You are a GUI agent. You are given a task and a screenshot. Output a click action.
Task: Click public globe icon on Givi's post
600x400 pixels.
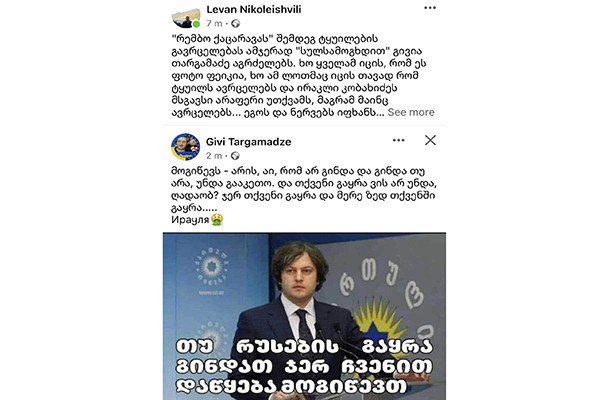[x=235, y=156]
